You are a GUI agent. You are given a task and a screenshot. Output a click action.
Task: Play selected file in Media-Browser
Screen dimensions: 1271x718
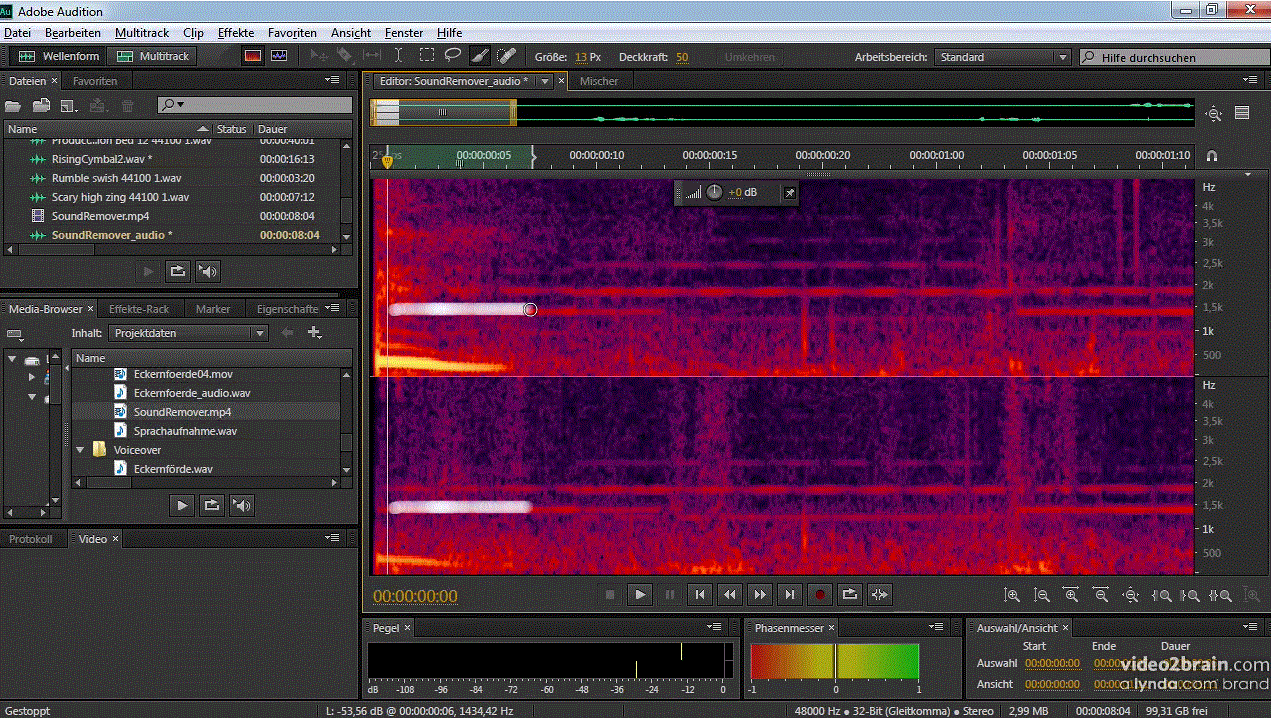tap(182, 505)
